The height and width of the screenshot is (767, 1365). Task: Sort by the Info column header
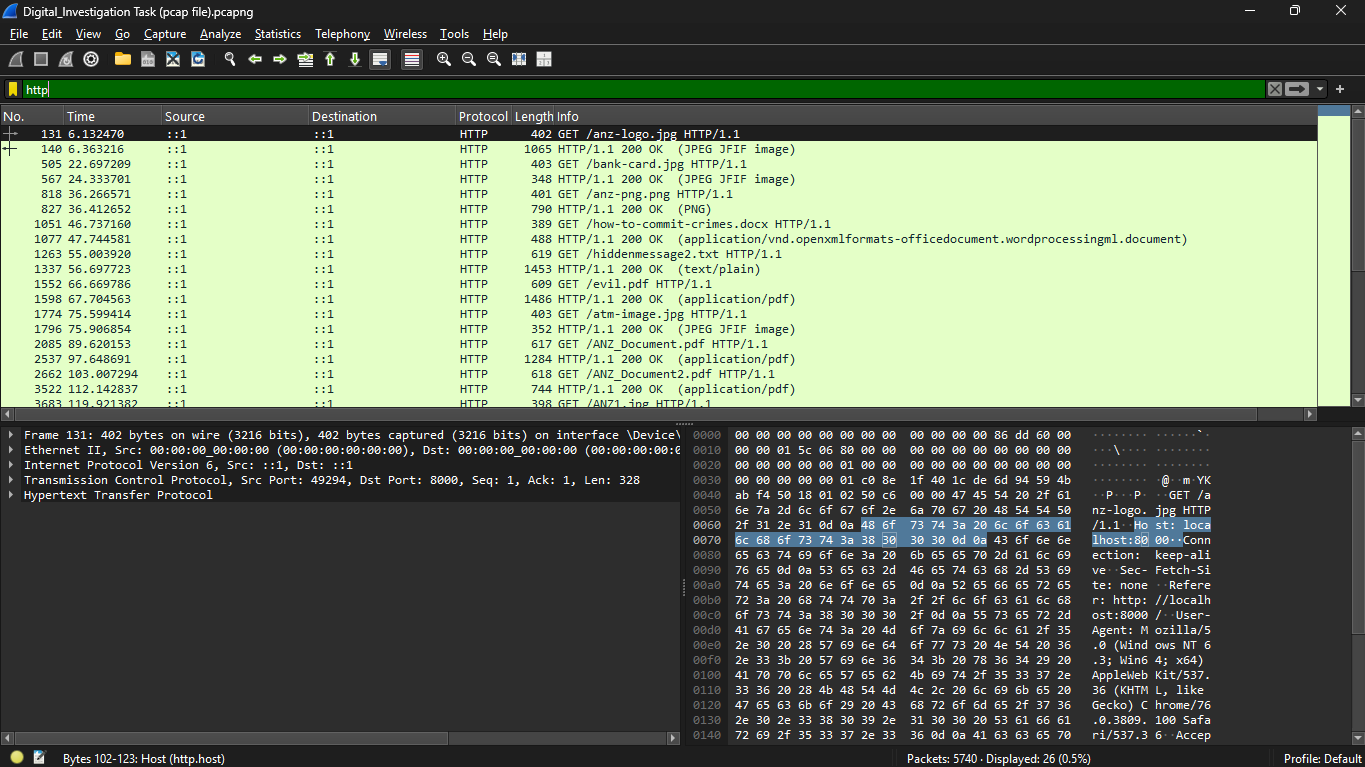[x=936, y=116]
